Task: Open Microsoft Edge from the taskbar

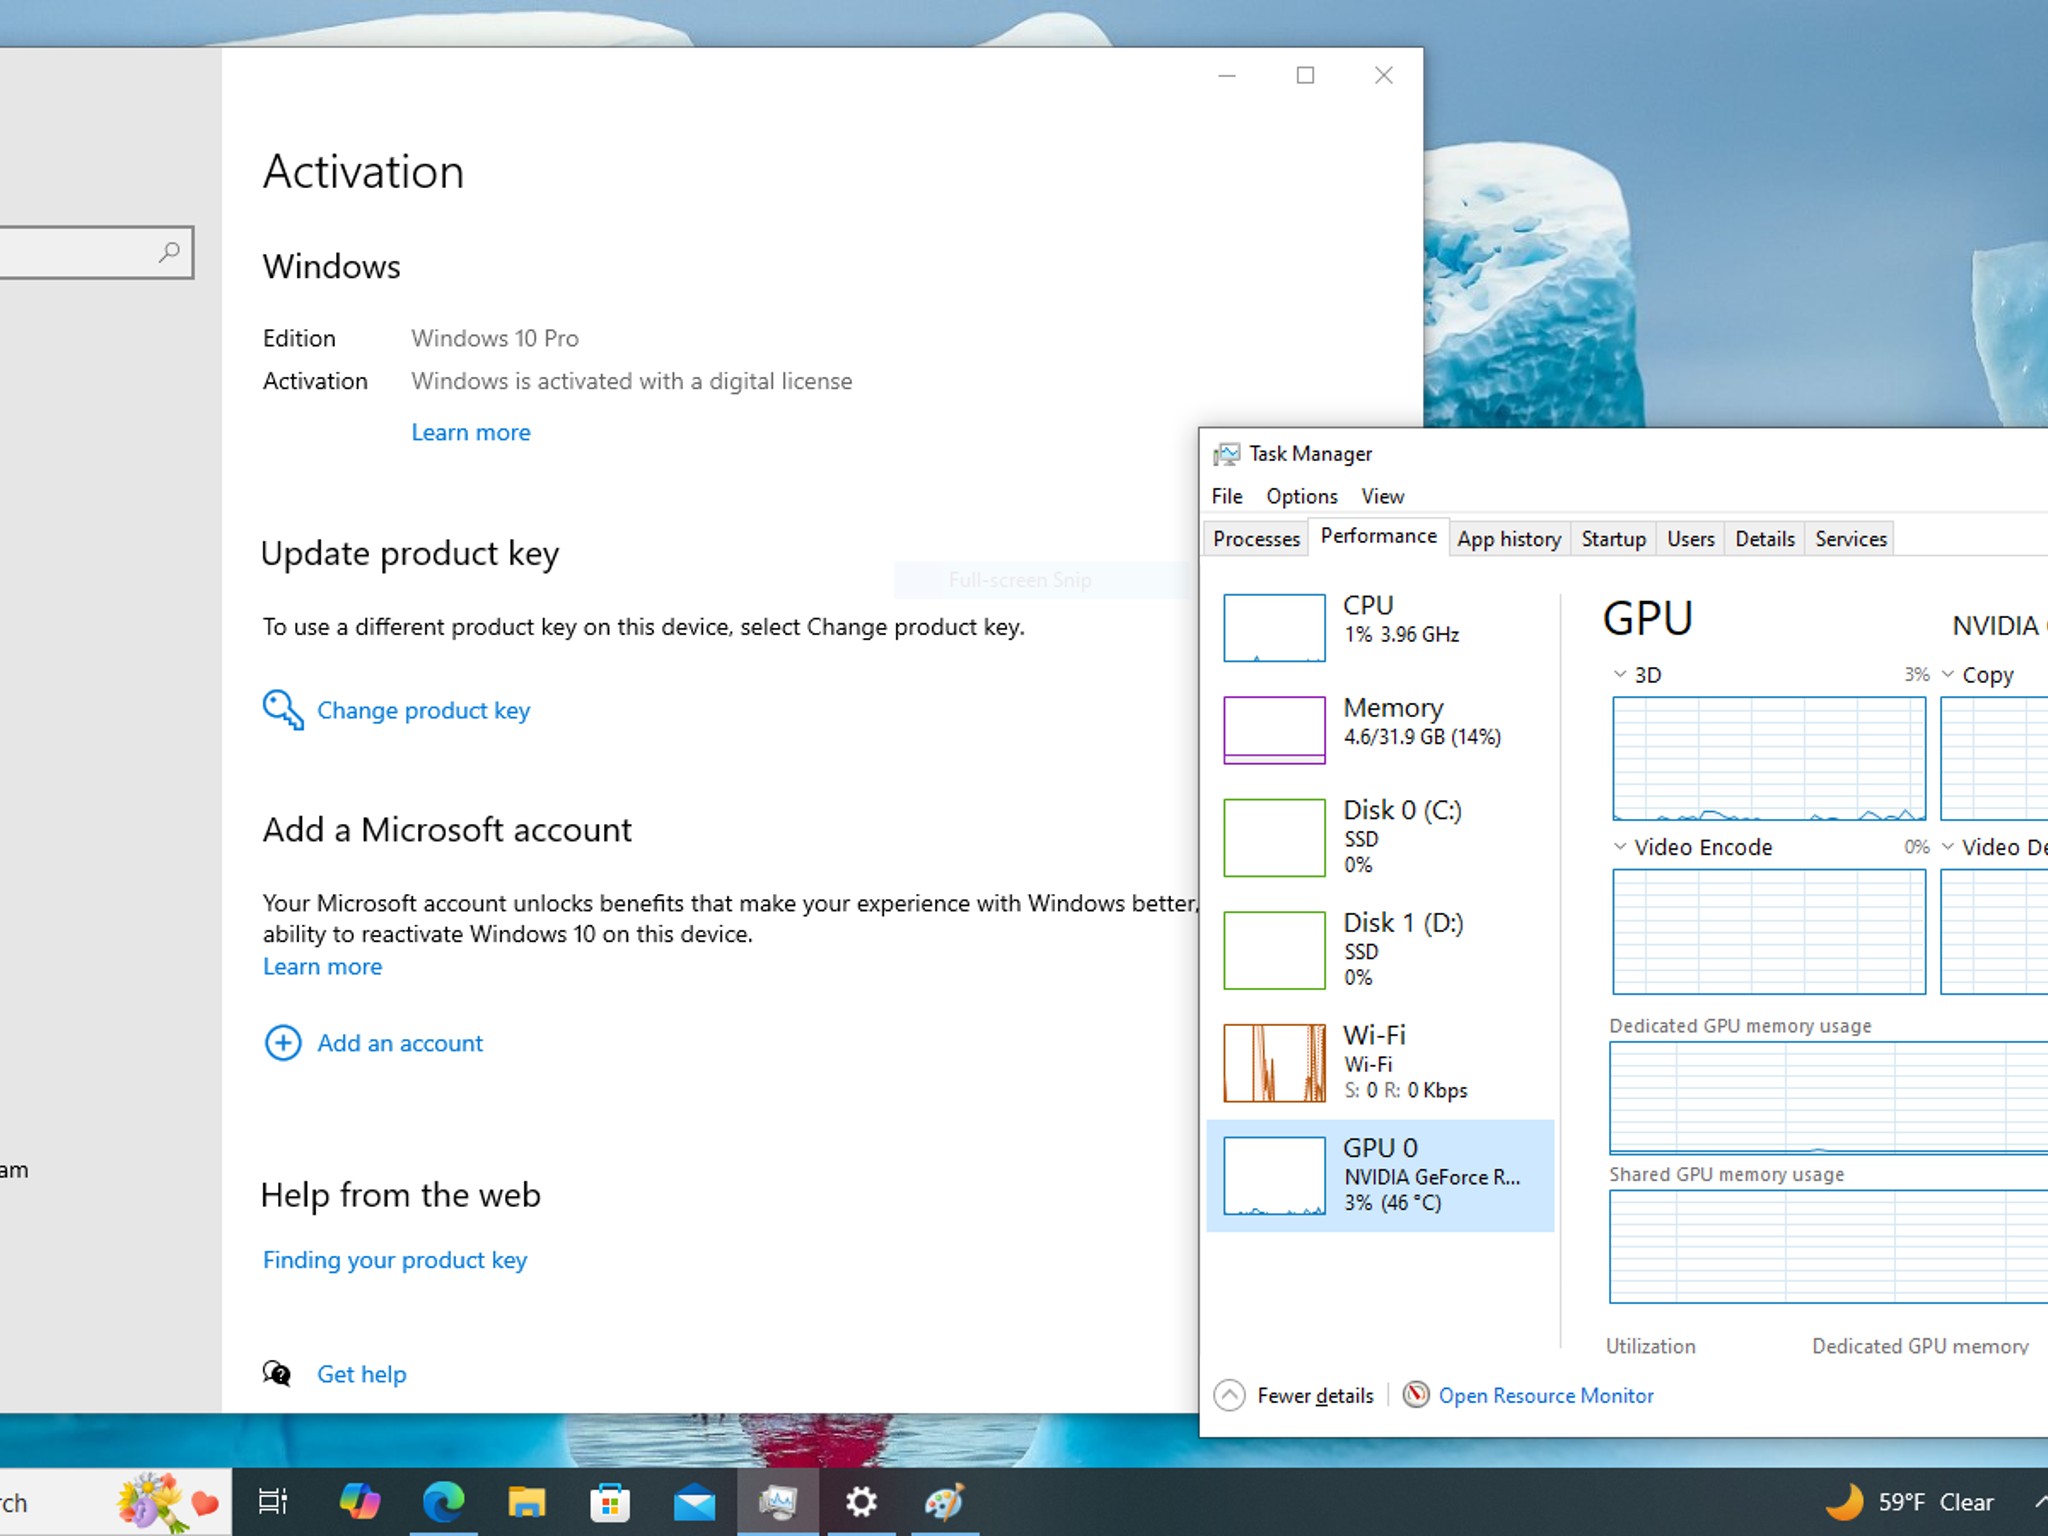Action: (443, 1502)
